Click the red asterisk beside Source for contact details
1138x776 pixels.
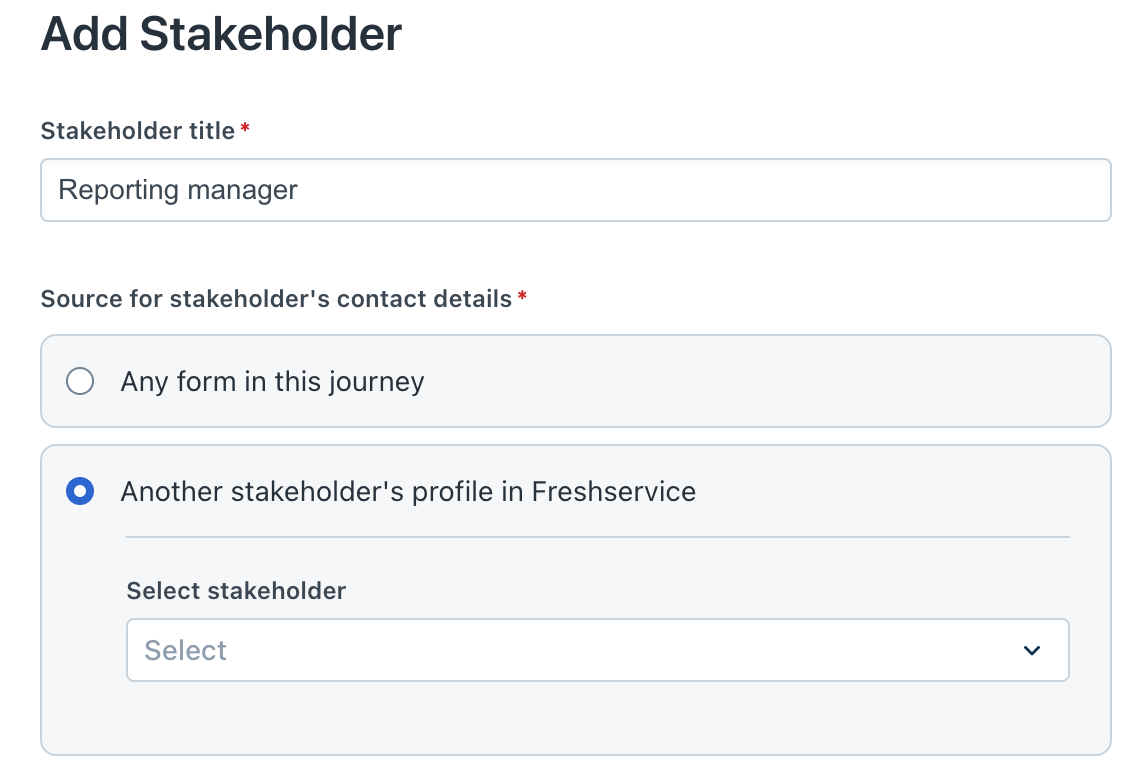point(522,297)
